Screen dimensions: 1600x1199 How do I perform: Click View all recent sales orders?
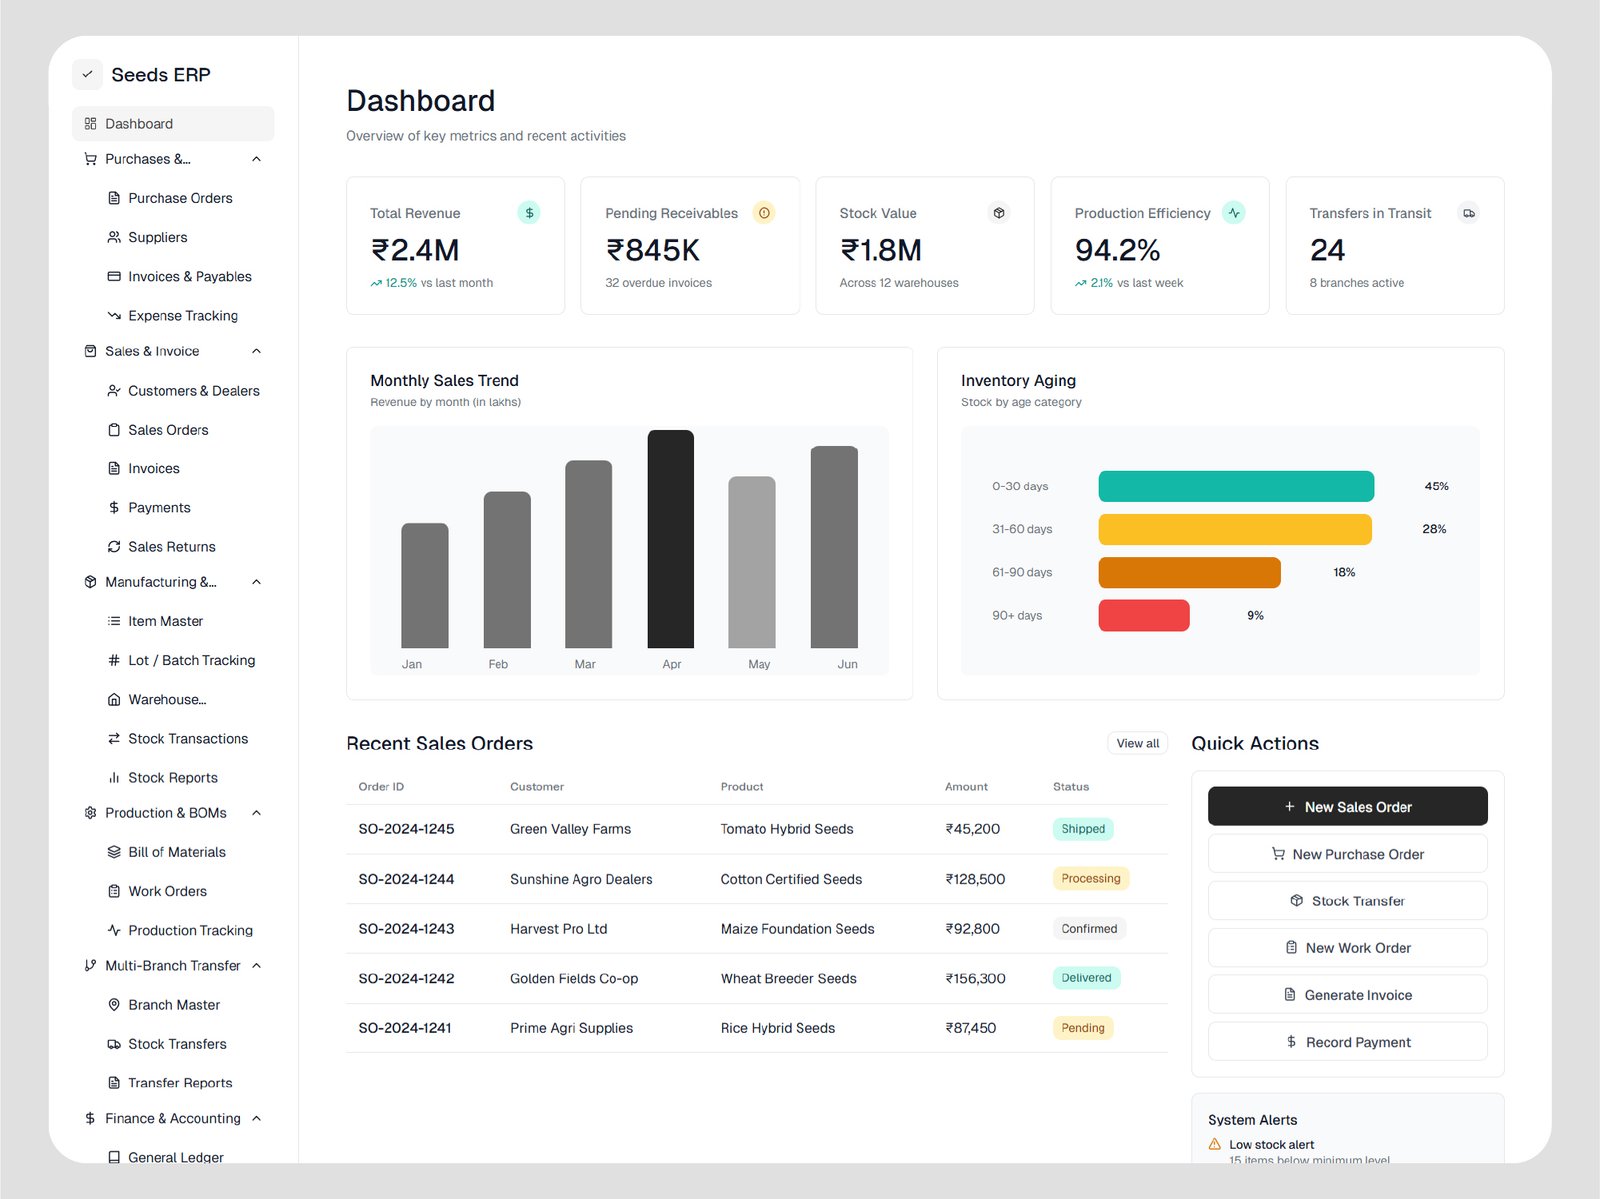[1137, 743]
